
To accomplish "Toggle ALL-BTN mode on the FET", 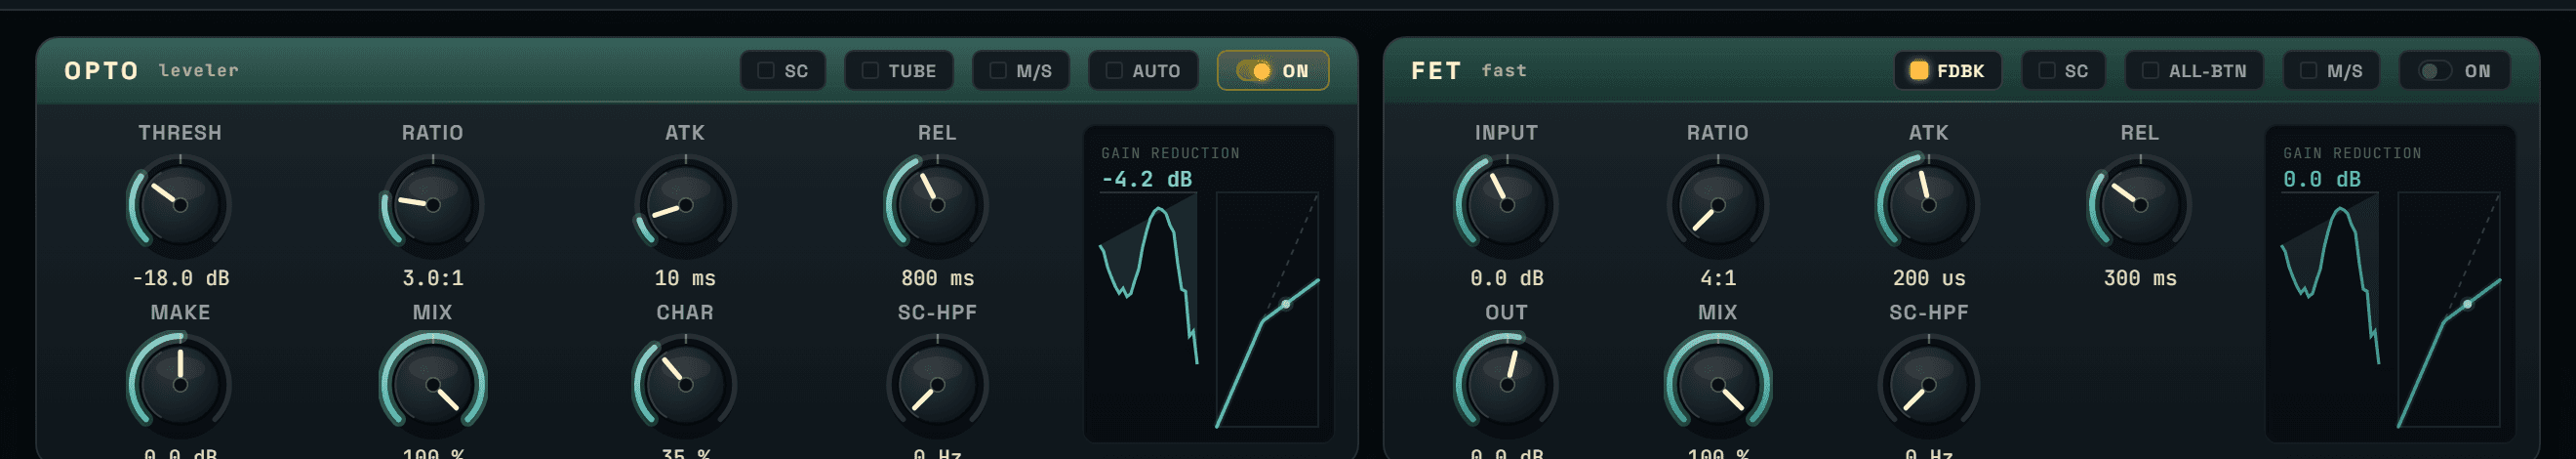I will (2194, 71).
